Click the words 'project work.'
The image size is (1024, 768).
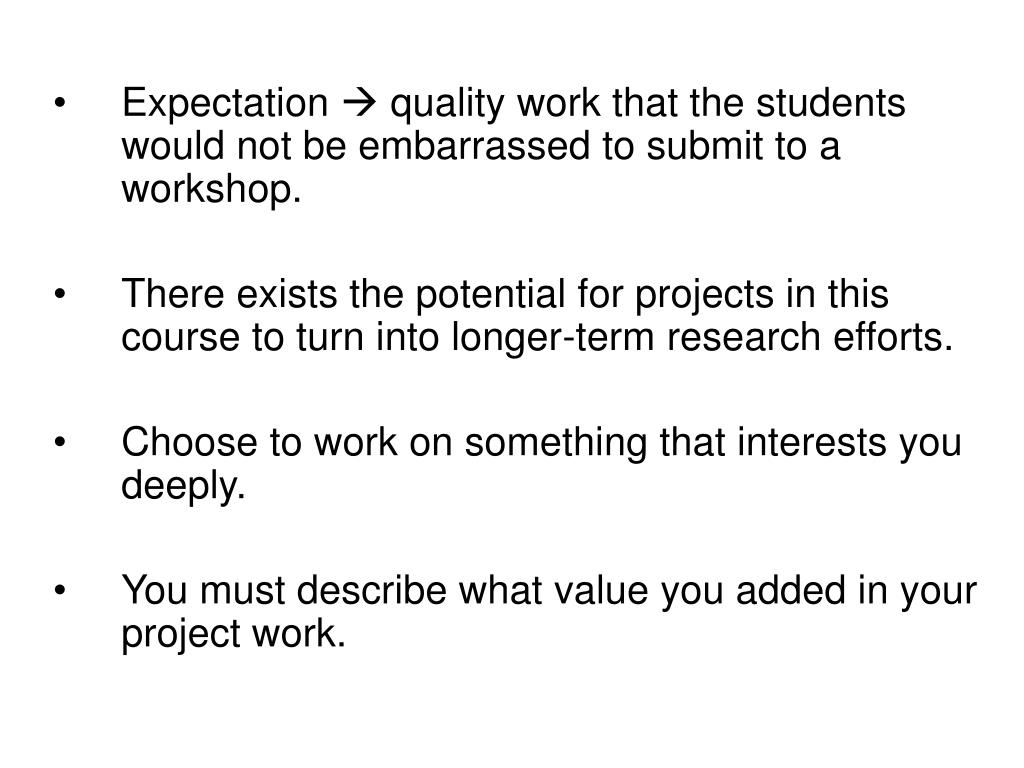(234, 635)
